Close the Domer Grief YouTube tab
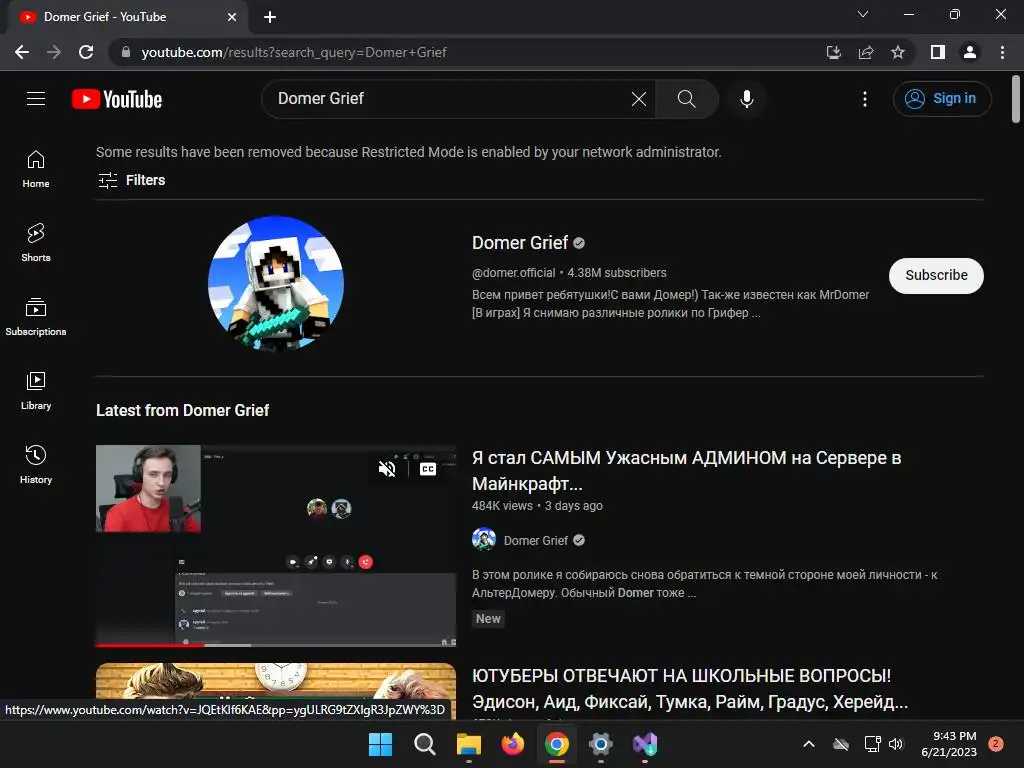 (x=232, y=17)
